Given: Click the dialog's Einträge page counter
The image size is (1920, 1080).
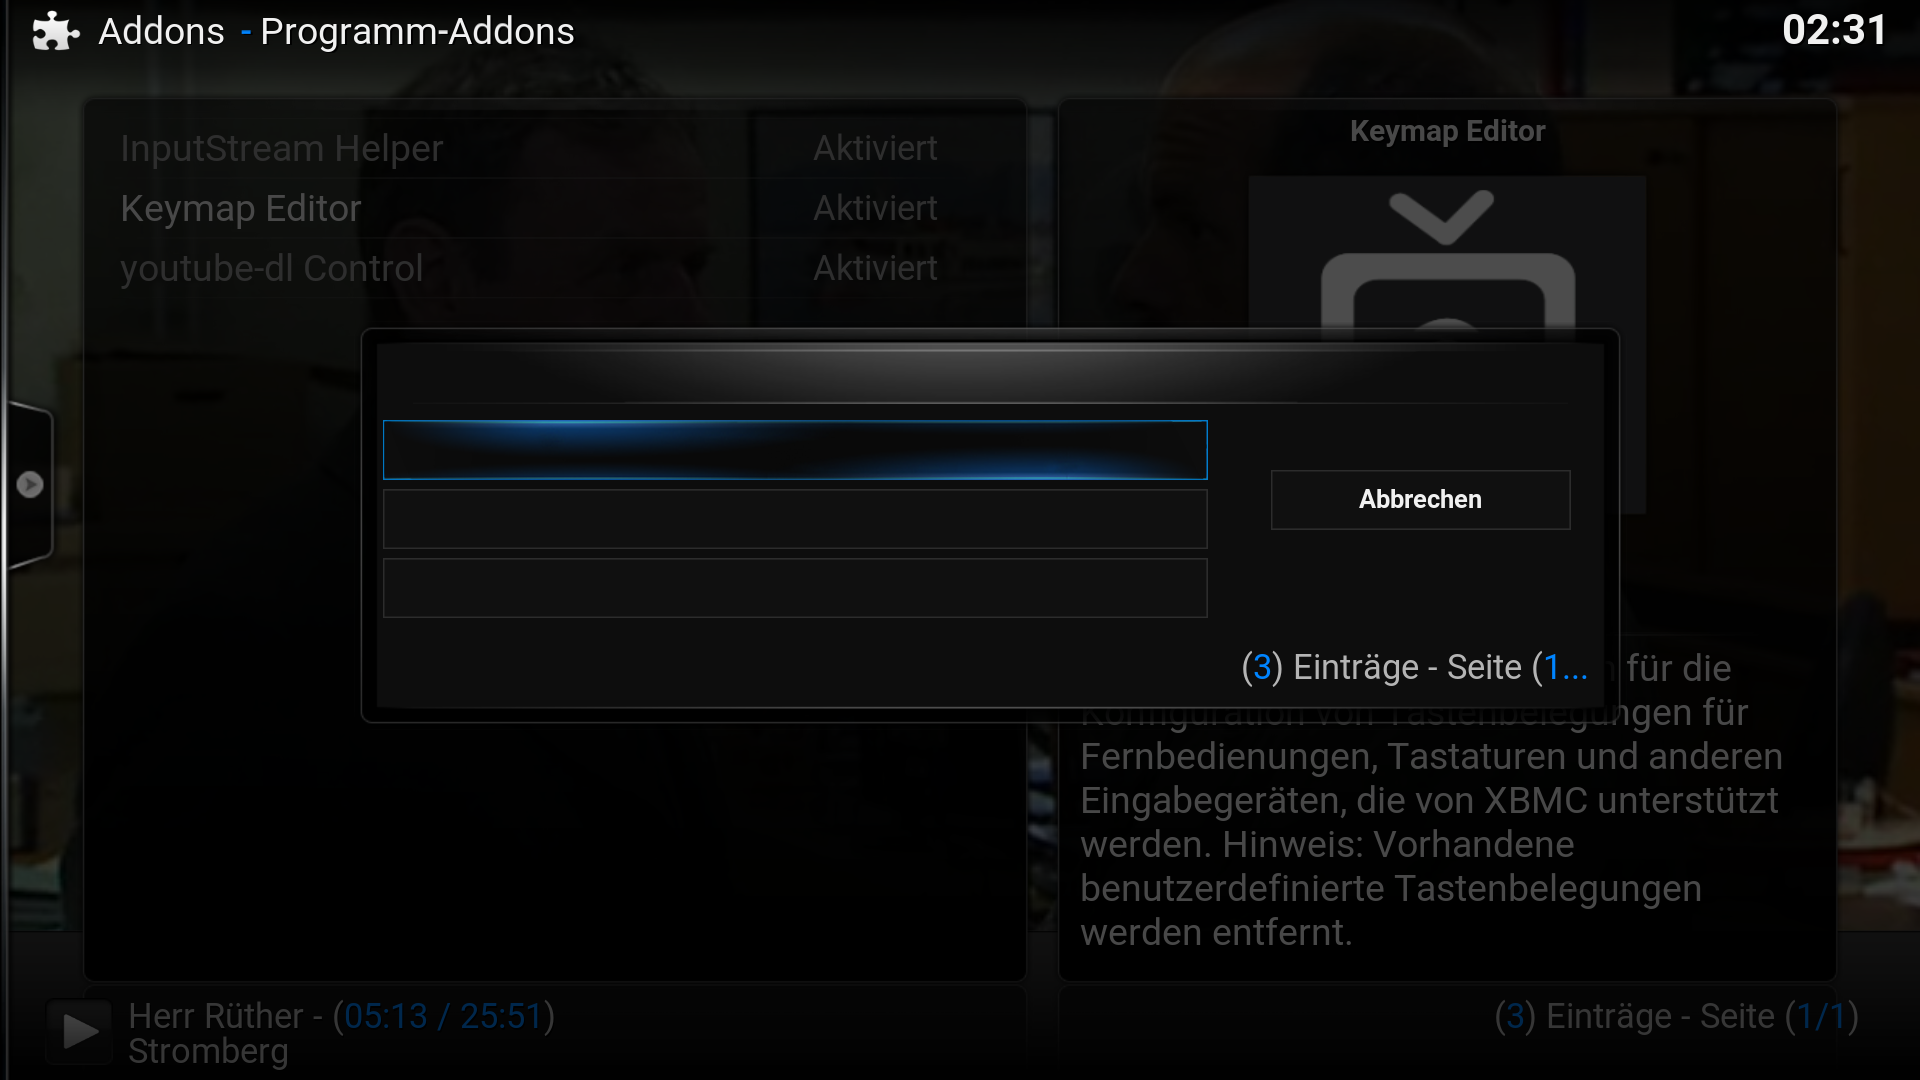Looking at the screenshot, I should pyautogui.click(x=1414, y=667).
